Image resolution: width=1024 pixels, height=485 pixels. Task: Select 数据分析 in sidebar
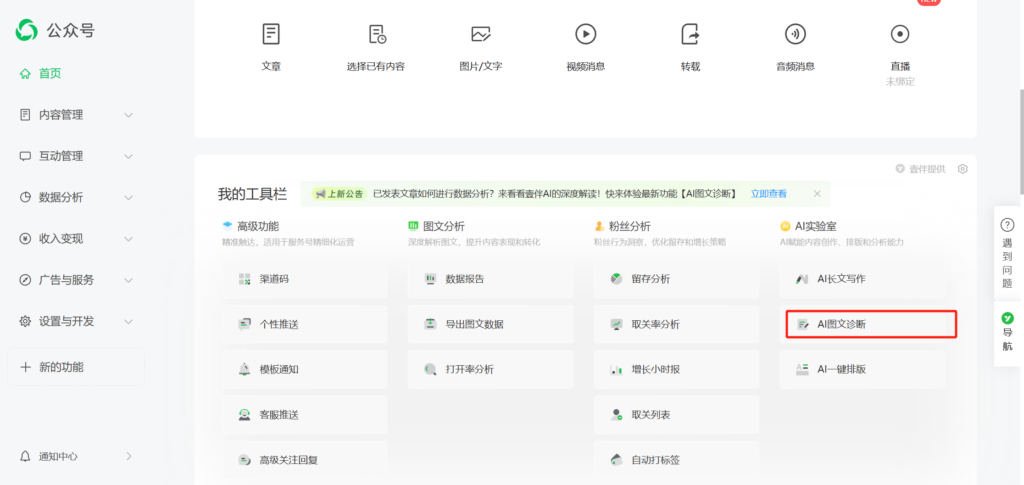(61, 198)
